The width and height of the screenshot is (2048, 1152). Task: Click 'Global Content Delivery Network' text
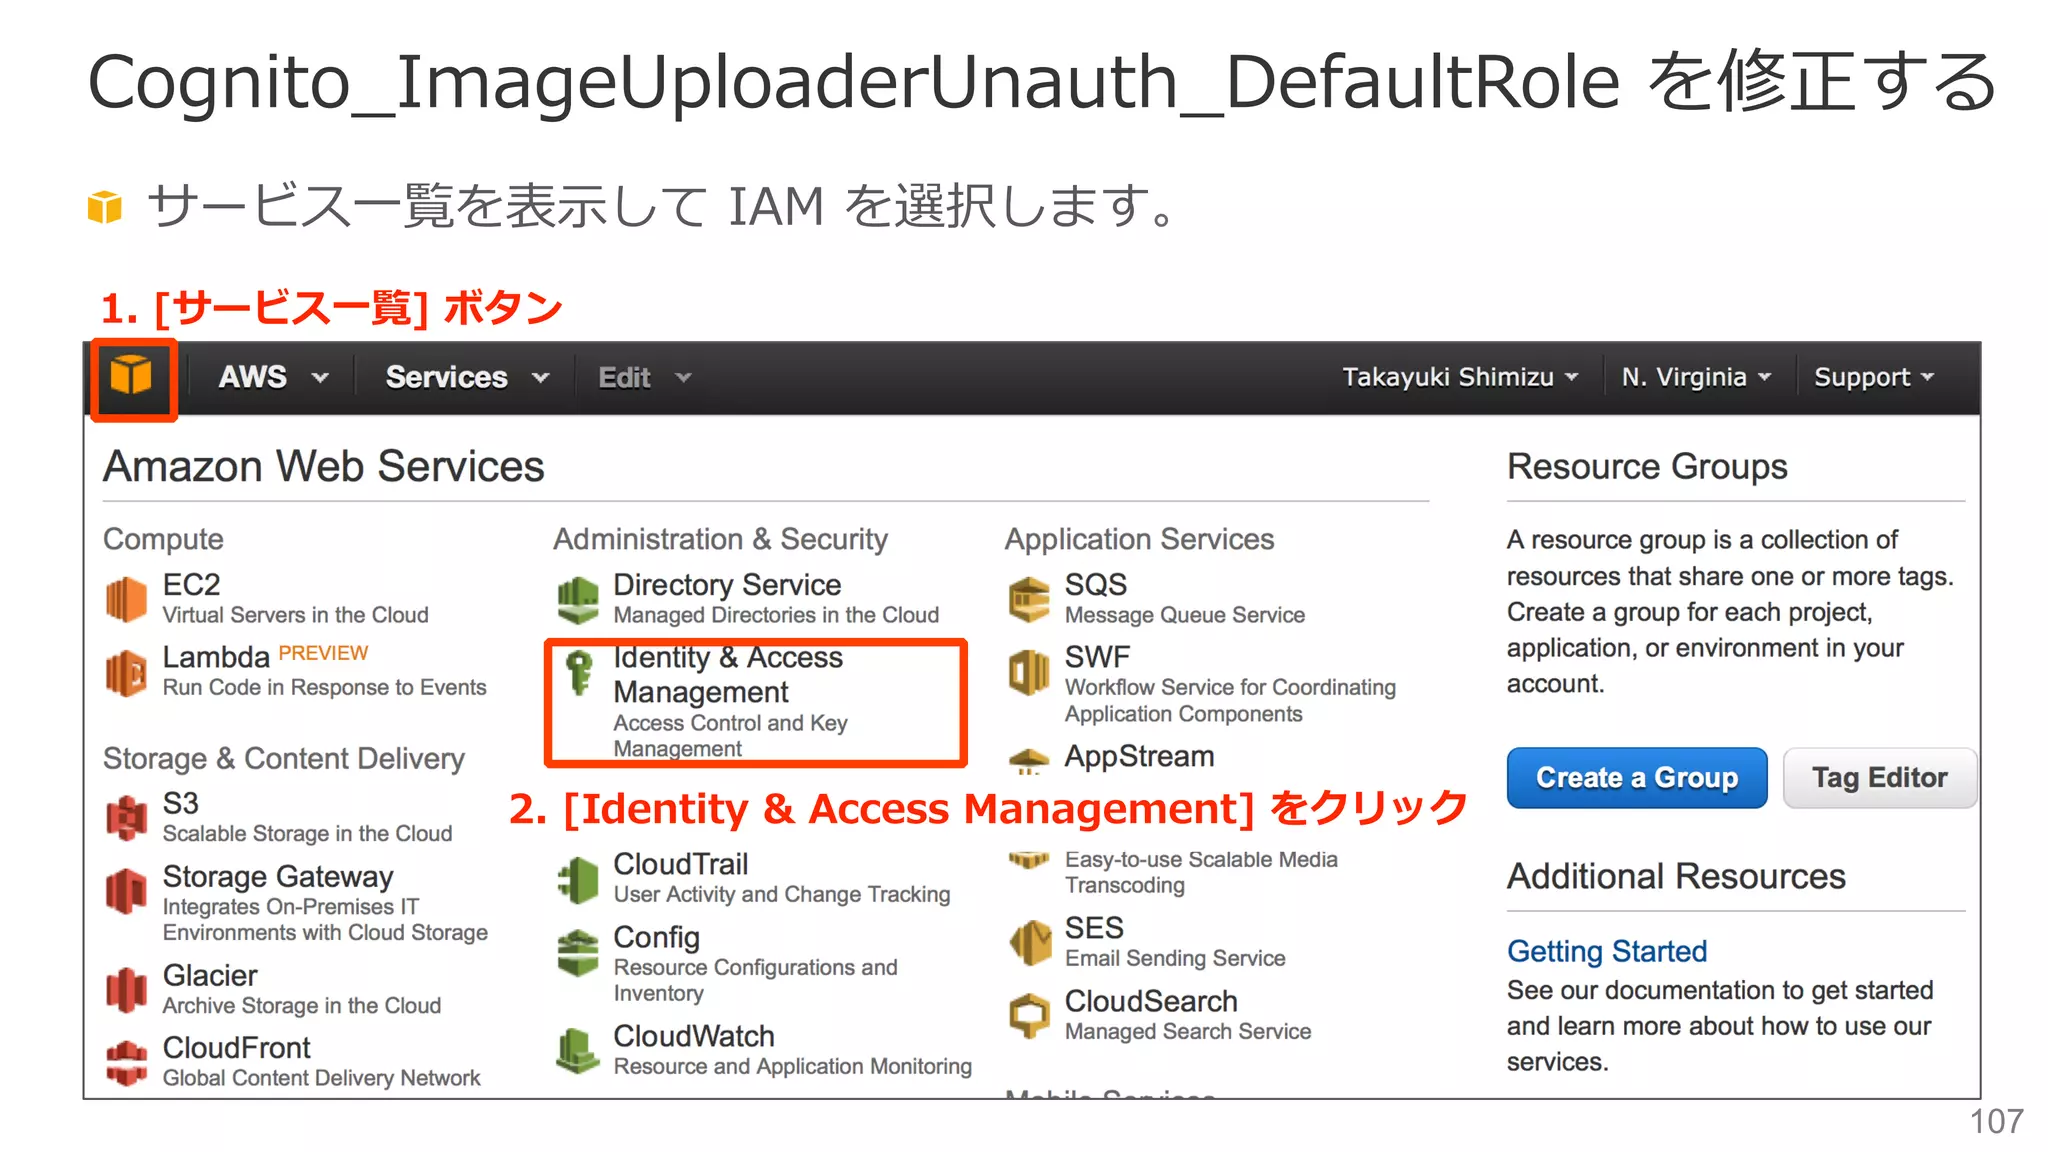pyautogui.click(x=322, y=1078)
